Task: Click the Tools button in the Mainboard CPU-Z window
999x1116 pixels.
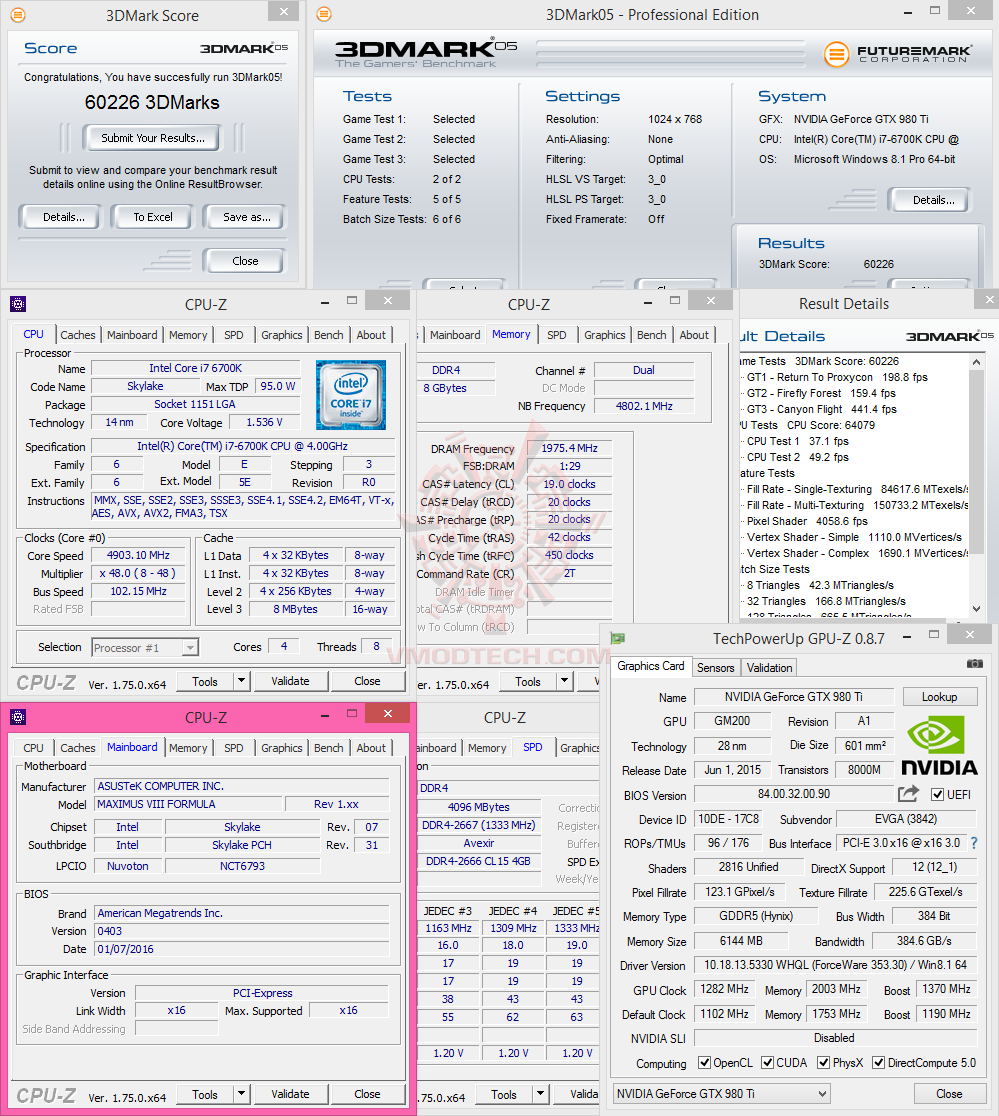Action: point(204,1094)
